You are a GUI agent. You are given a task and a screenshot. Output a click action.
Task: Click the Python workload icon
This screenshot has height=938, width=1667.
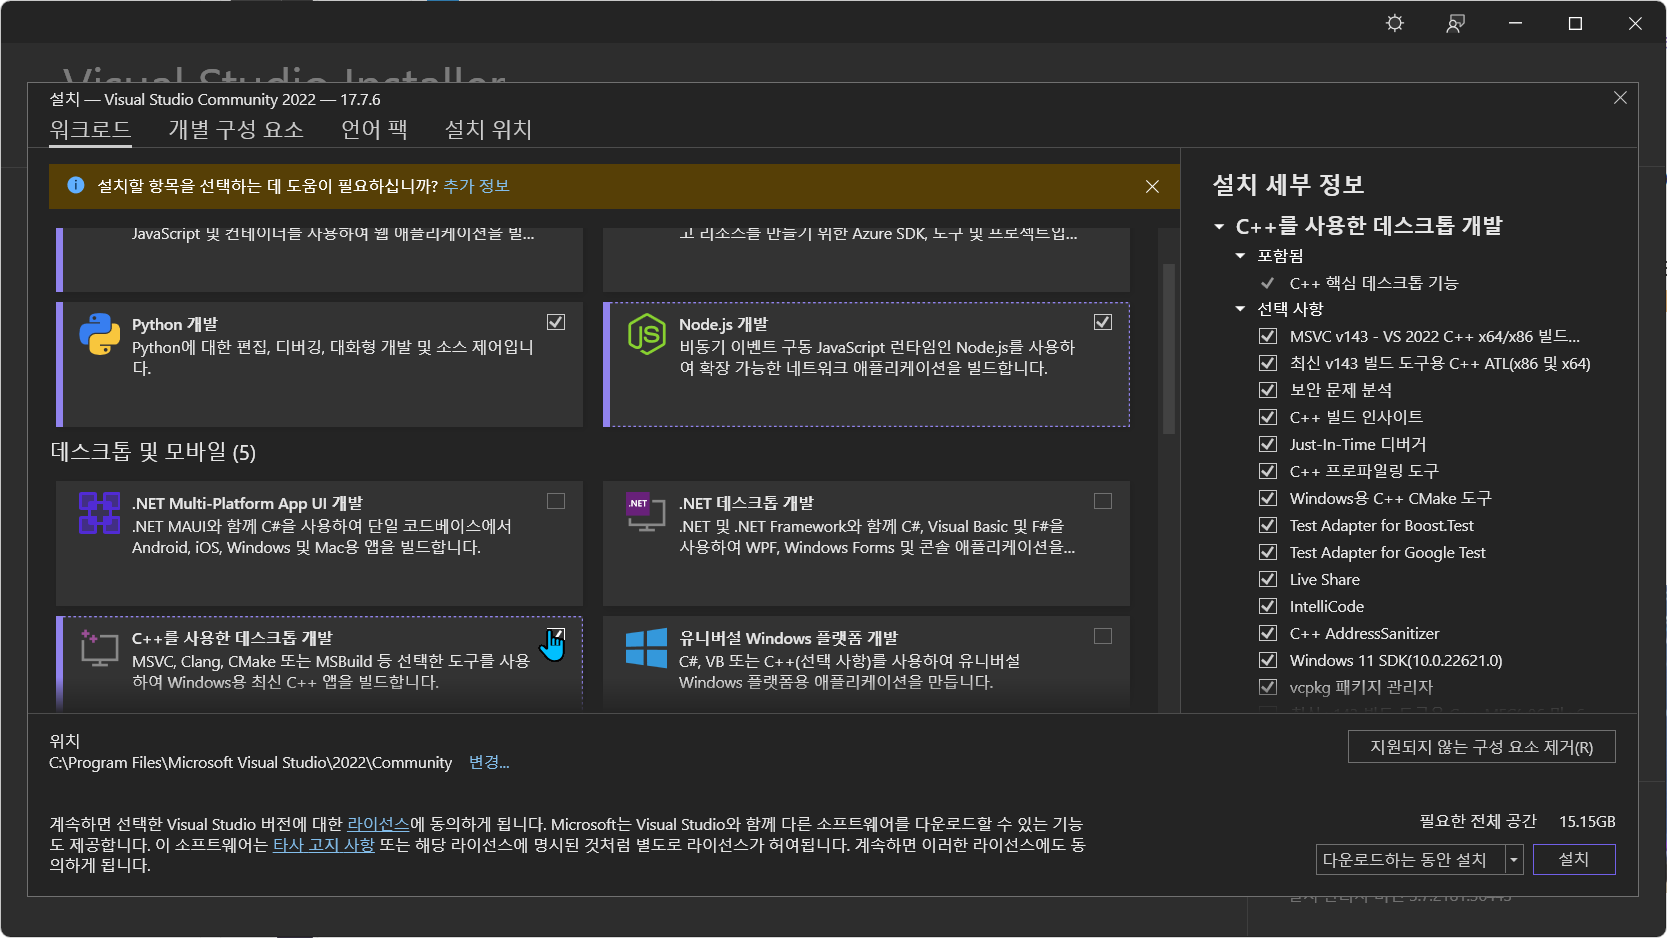[x=100, y=334]
